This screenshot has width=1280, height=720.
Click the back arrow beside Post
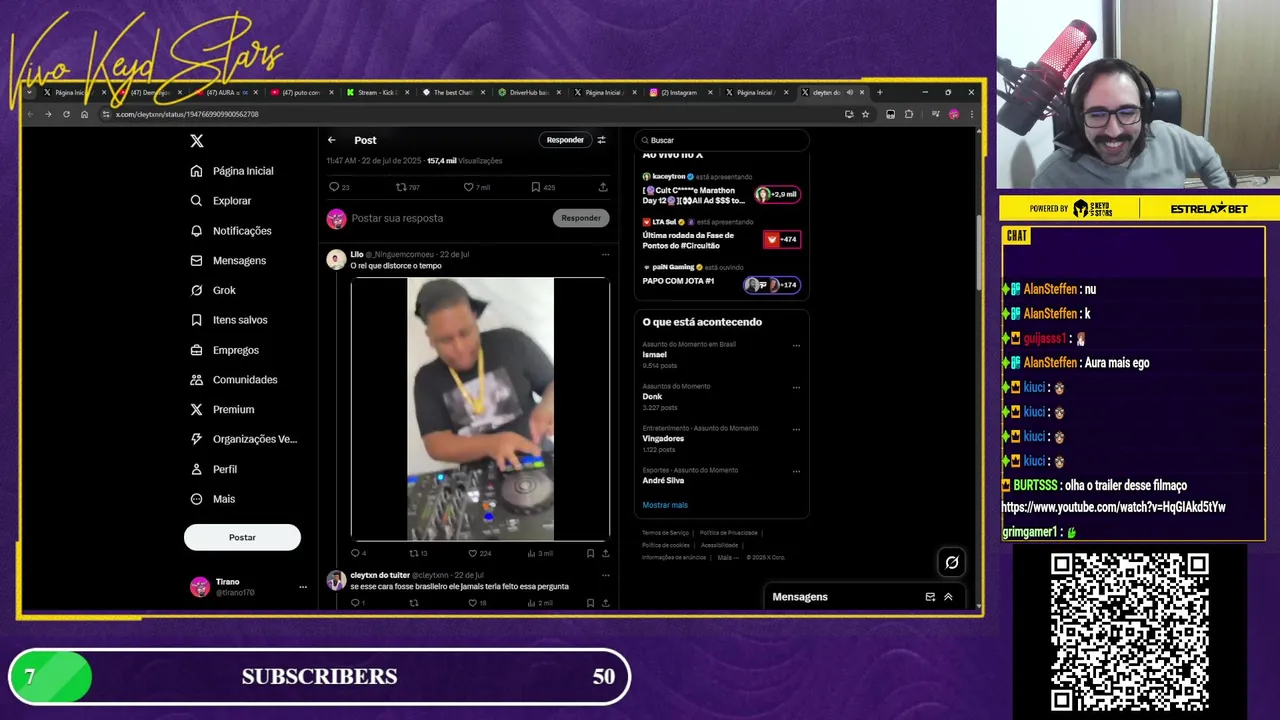[x=332, y=140]
